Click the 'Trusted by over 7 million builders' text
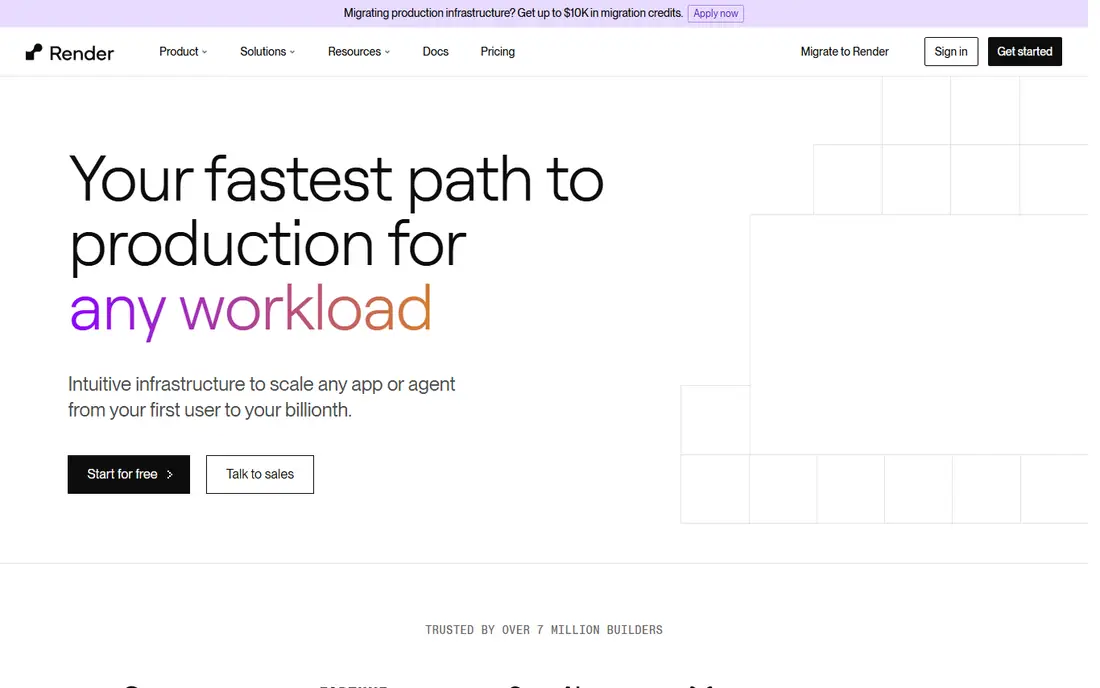 click(544, 630)
